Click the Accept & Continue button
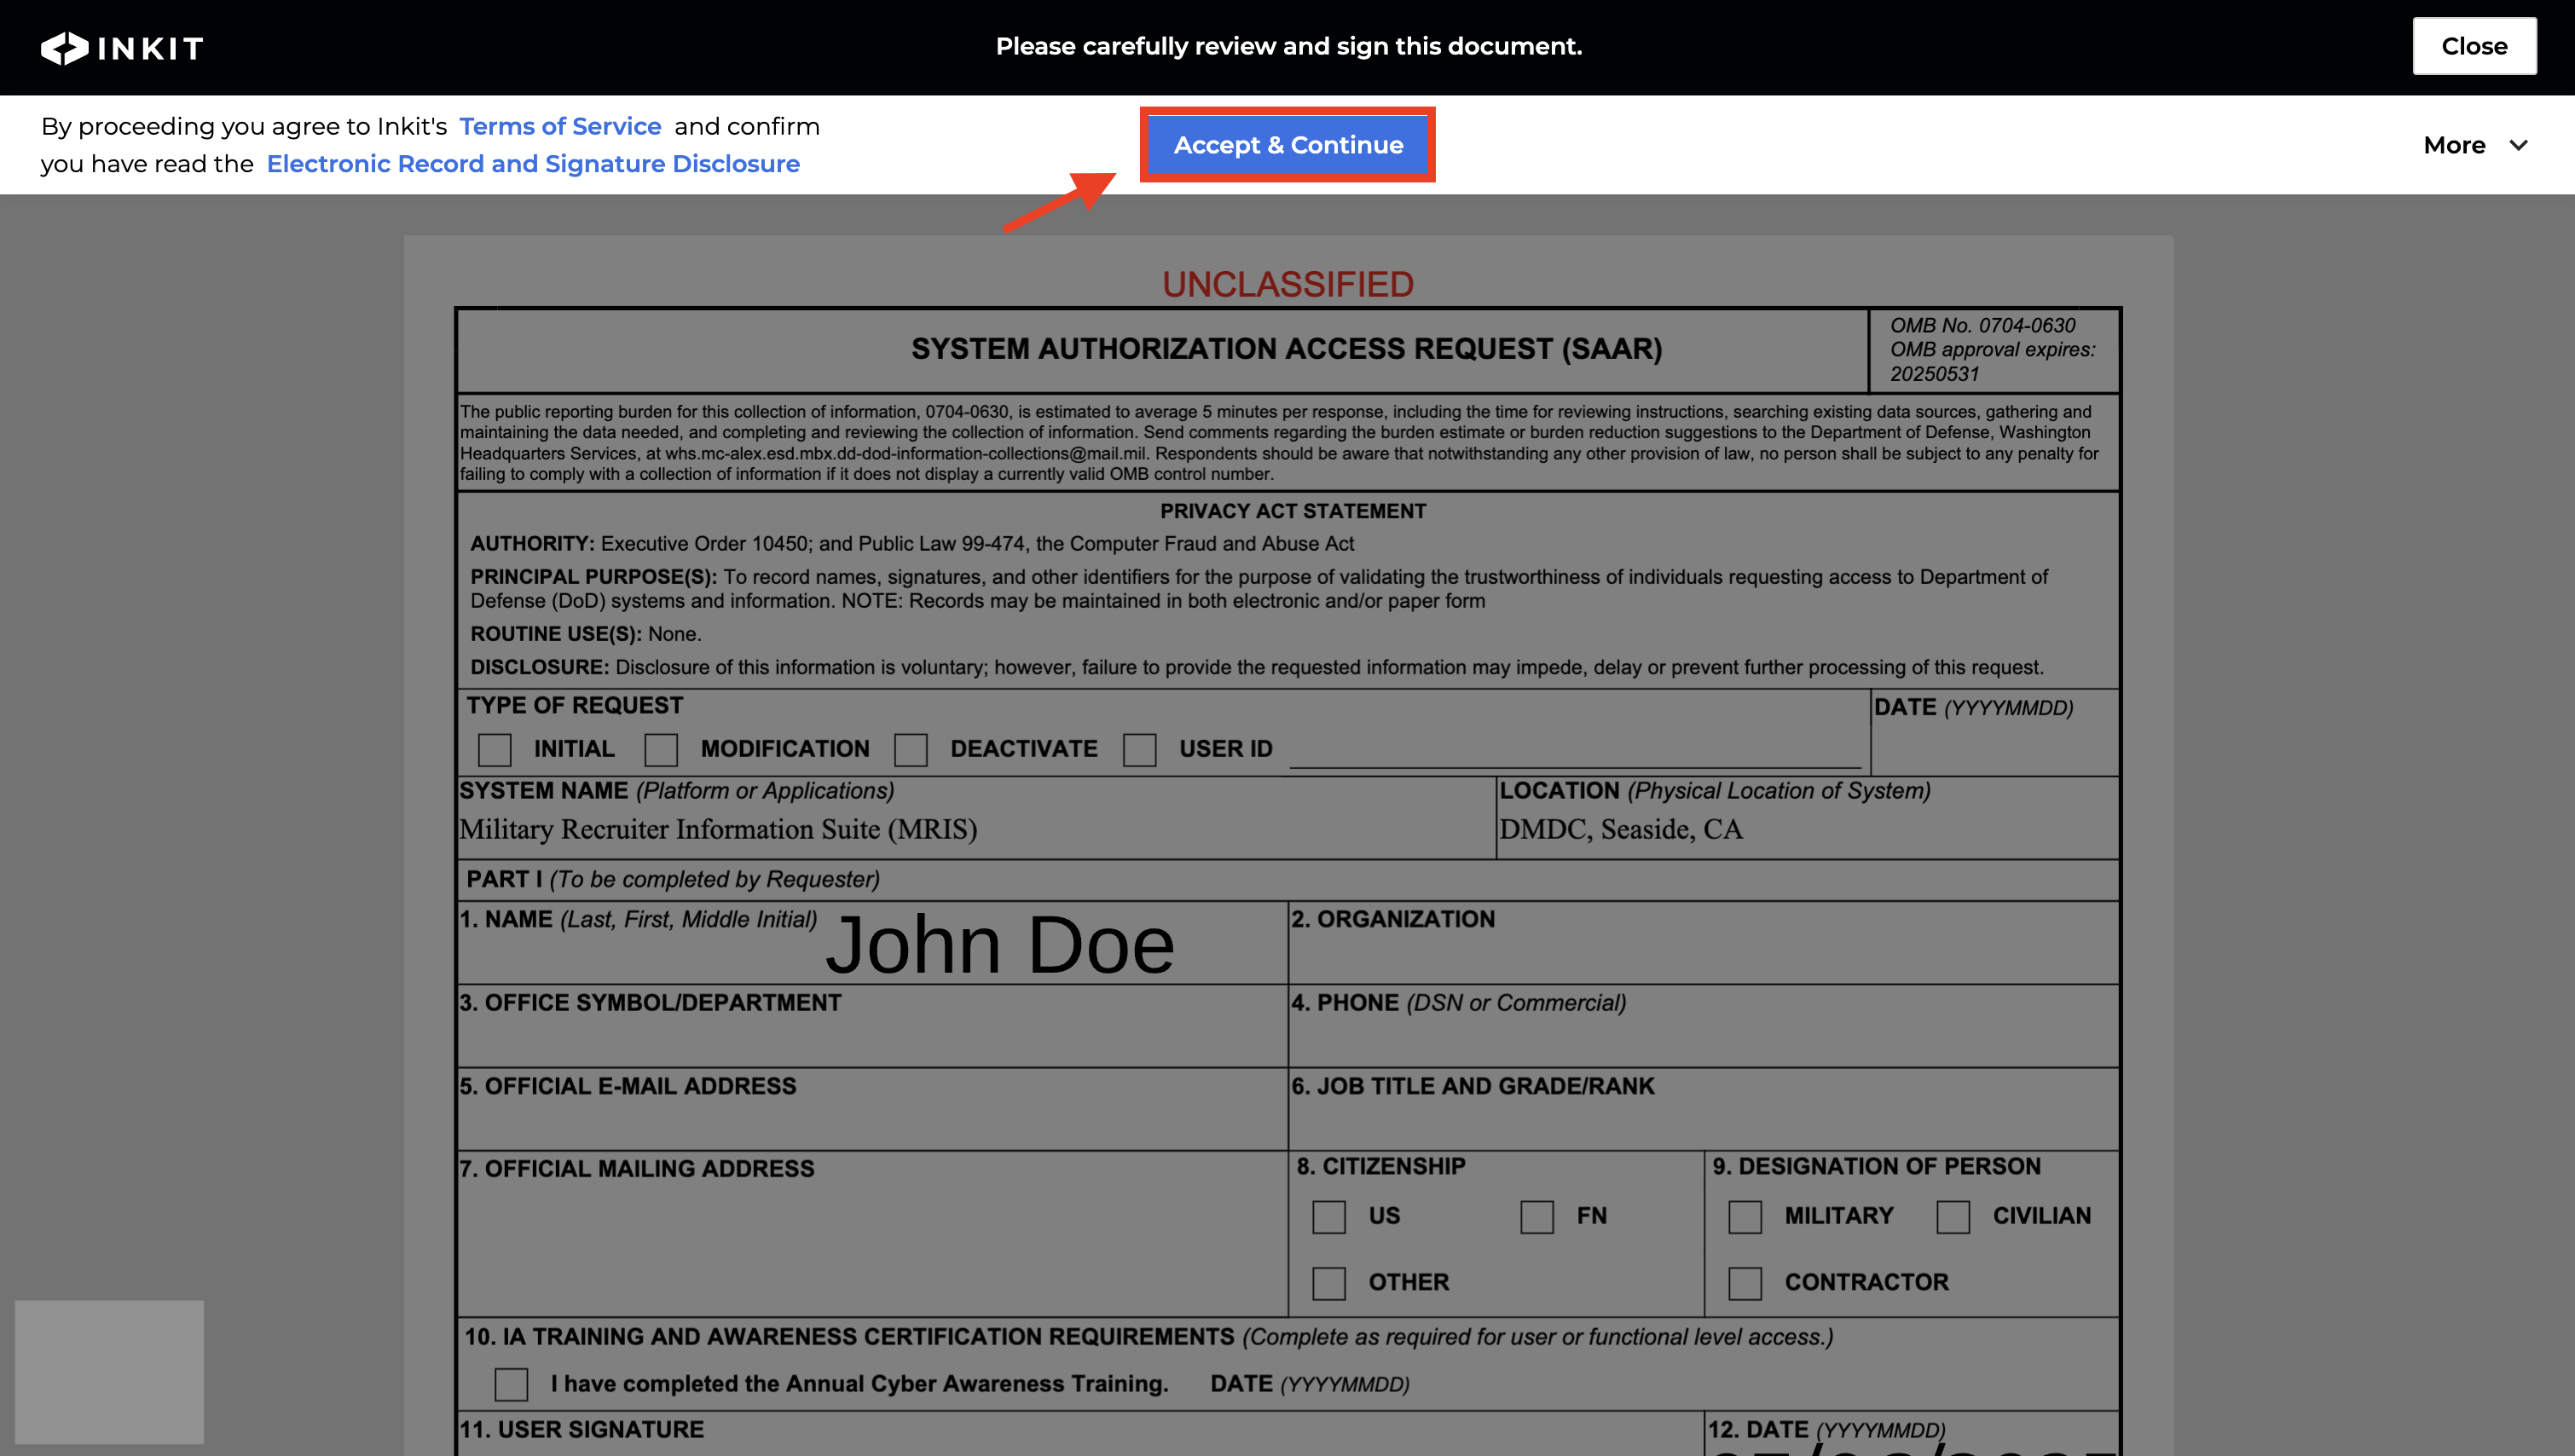The image size is (2575, 1456). click(x=1287, y=145)
